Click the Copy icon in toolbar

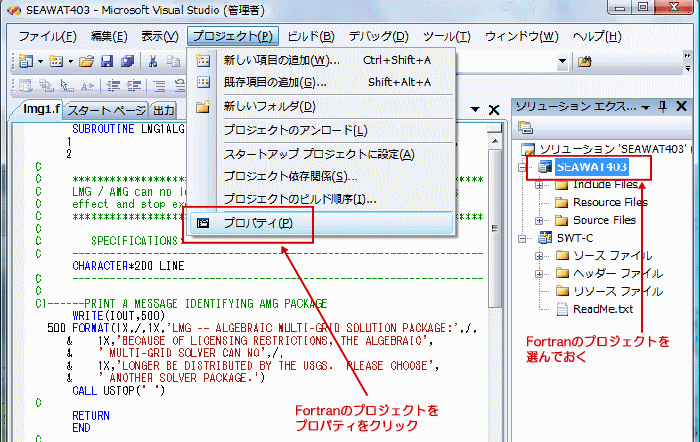click(173, 61)
